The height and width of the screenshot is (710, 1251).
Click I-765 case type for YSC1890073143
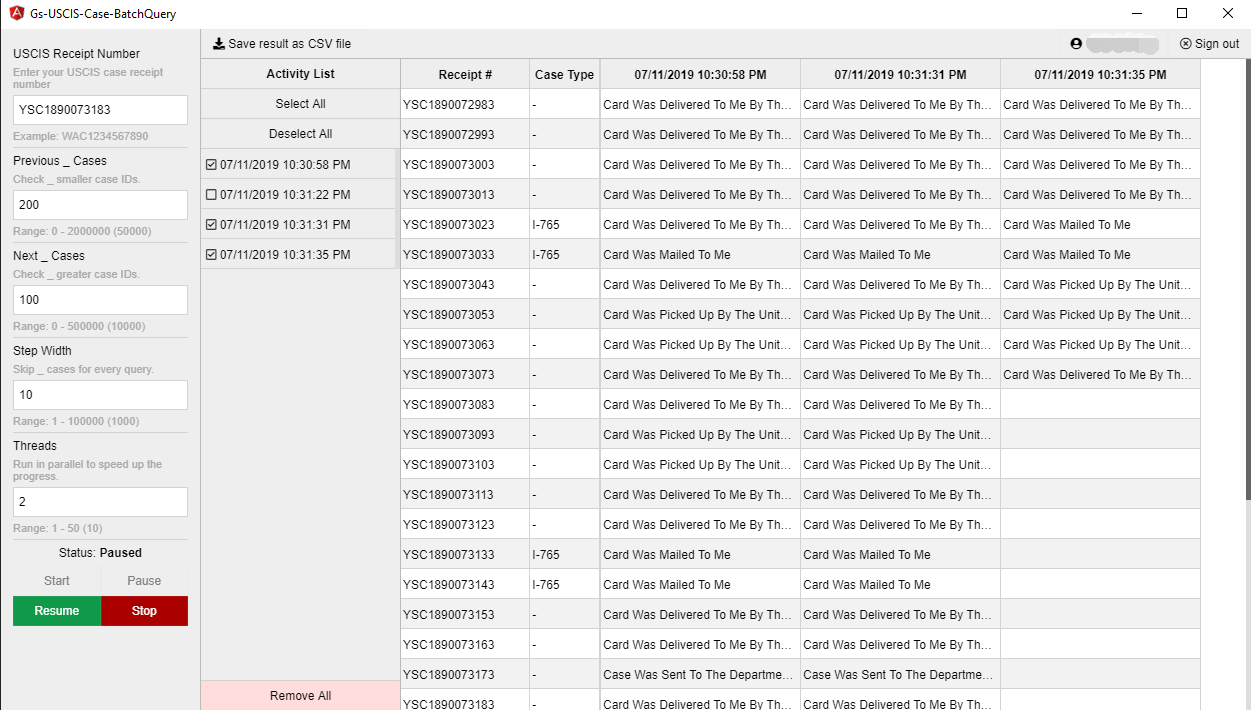(x=565, y=585)
